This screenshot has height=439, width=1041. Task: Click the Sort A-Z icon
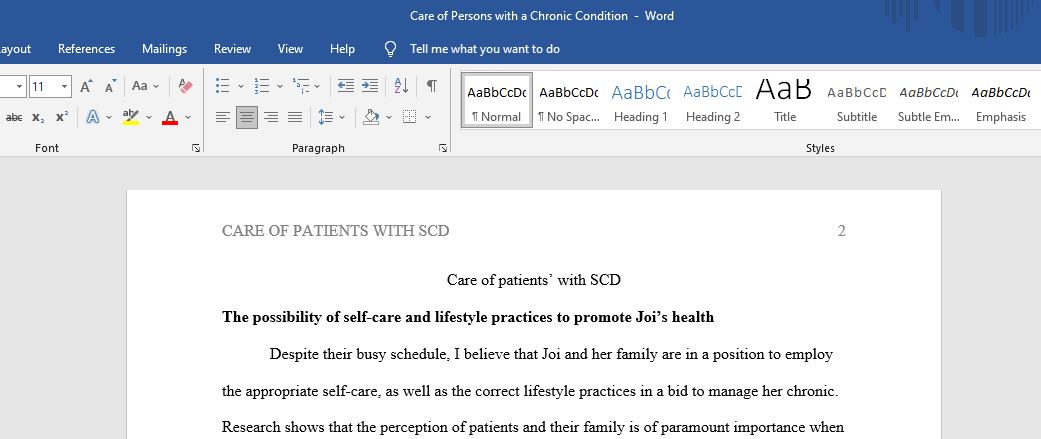(x=402, y=86)
